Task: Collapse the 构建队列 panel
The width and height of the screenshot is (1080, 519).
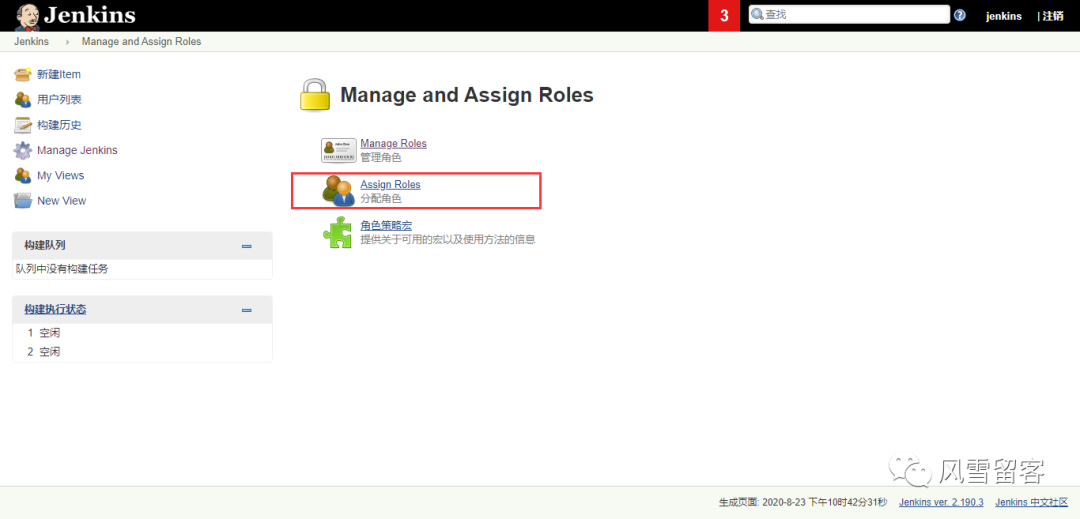Action: tap(247, 246)
